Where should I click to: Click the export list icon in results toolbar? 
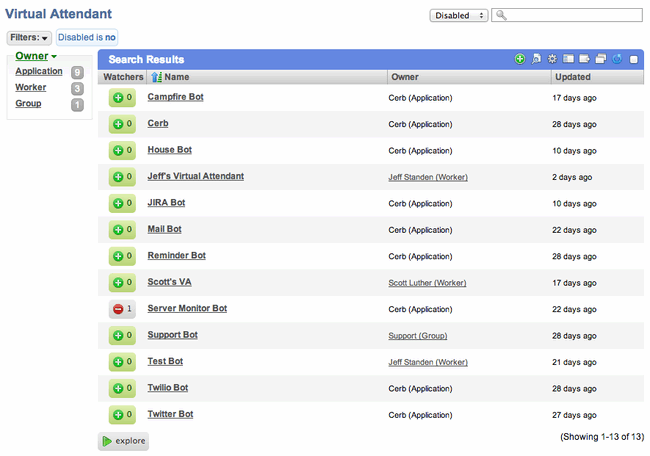tap(585, 59)
